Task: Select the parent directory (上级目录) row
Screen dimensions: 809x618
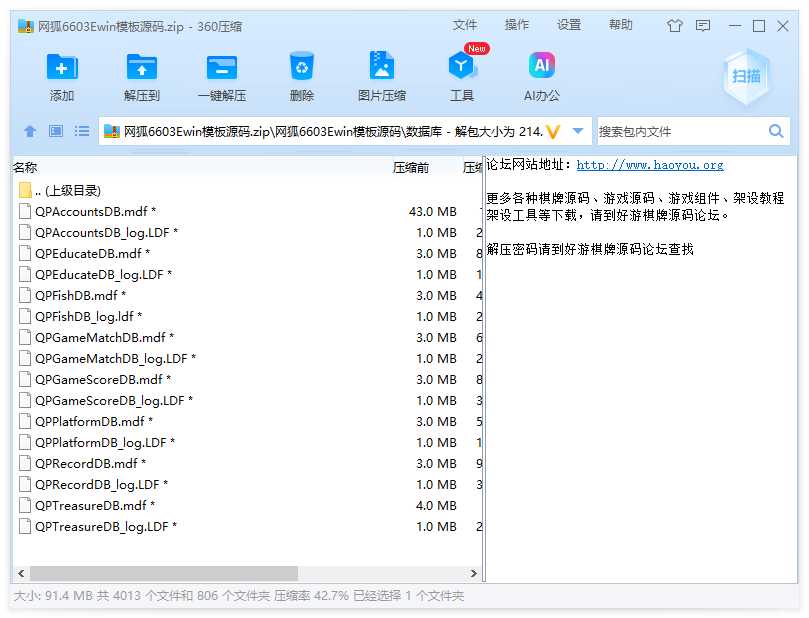Action: point(247,190)
